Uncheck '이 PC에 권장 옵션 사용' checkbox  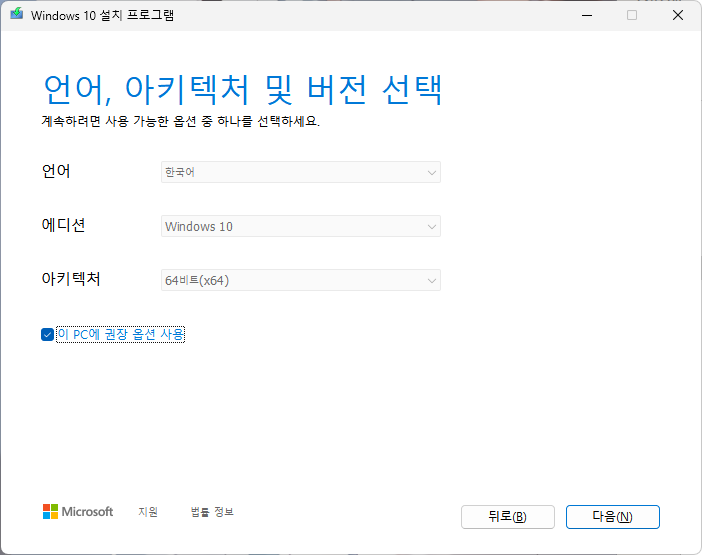(47, 334)
